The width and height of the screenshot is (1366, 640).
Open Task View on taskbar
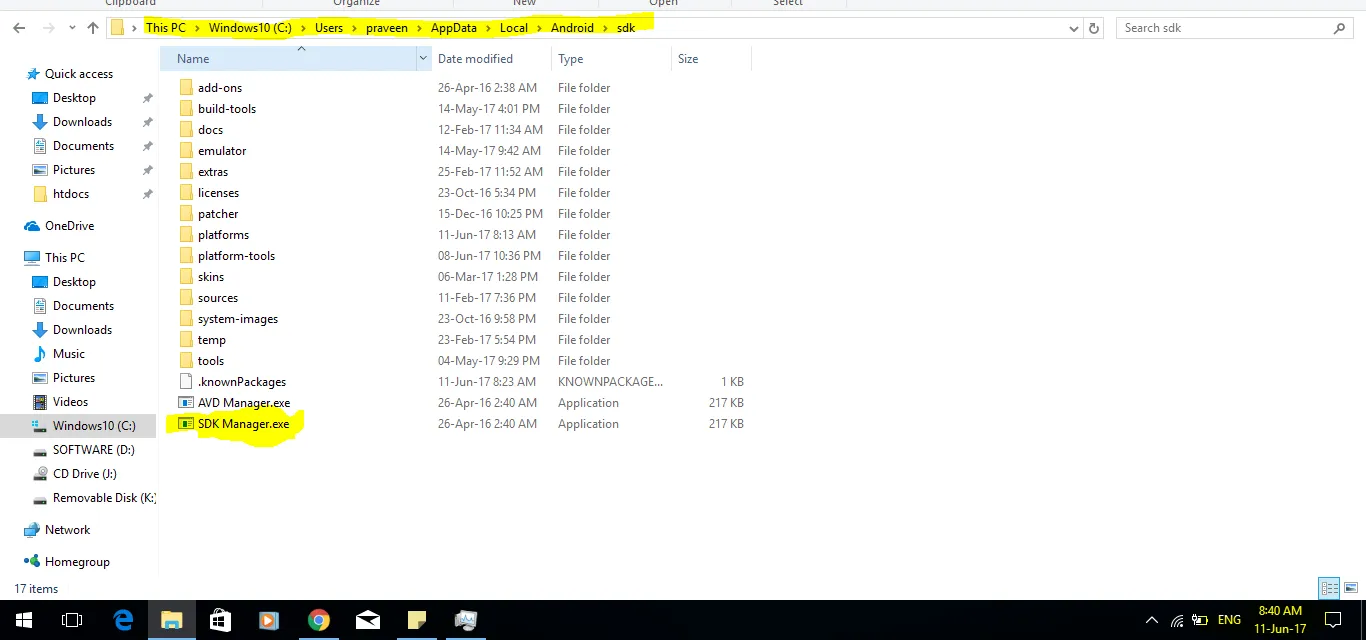[72, 620]
